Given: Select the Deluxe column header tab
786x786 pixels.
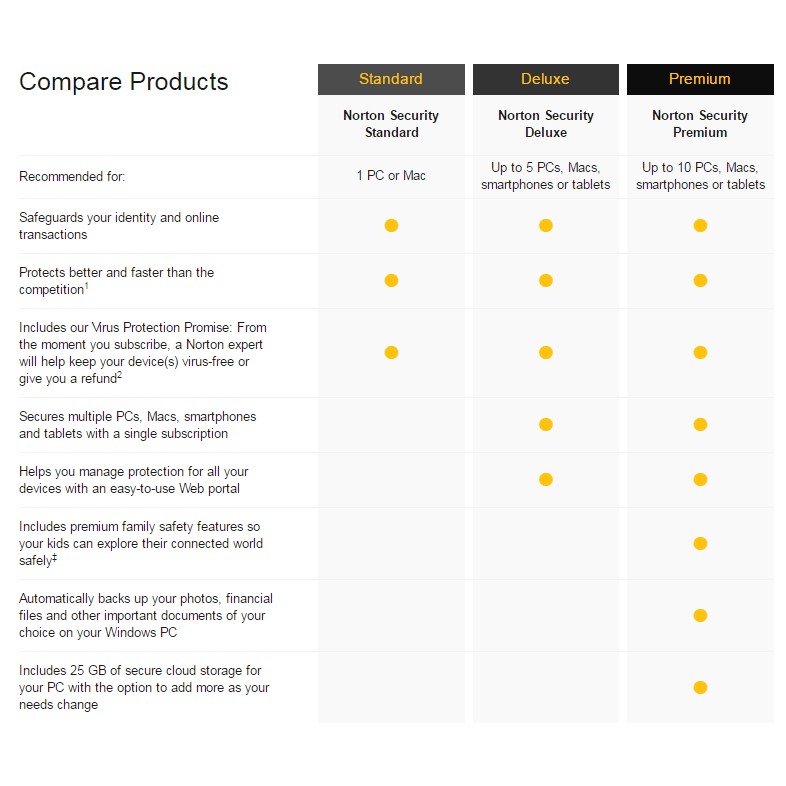Looking at the screenshot, I should point(545,79).
